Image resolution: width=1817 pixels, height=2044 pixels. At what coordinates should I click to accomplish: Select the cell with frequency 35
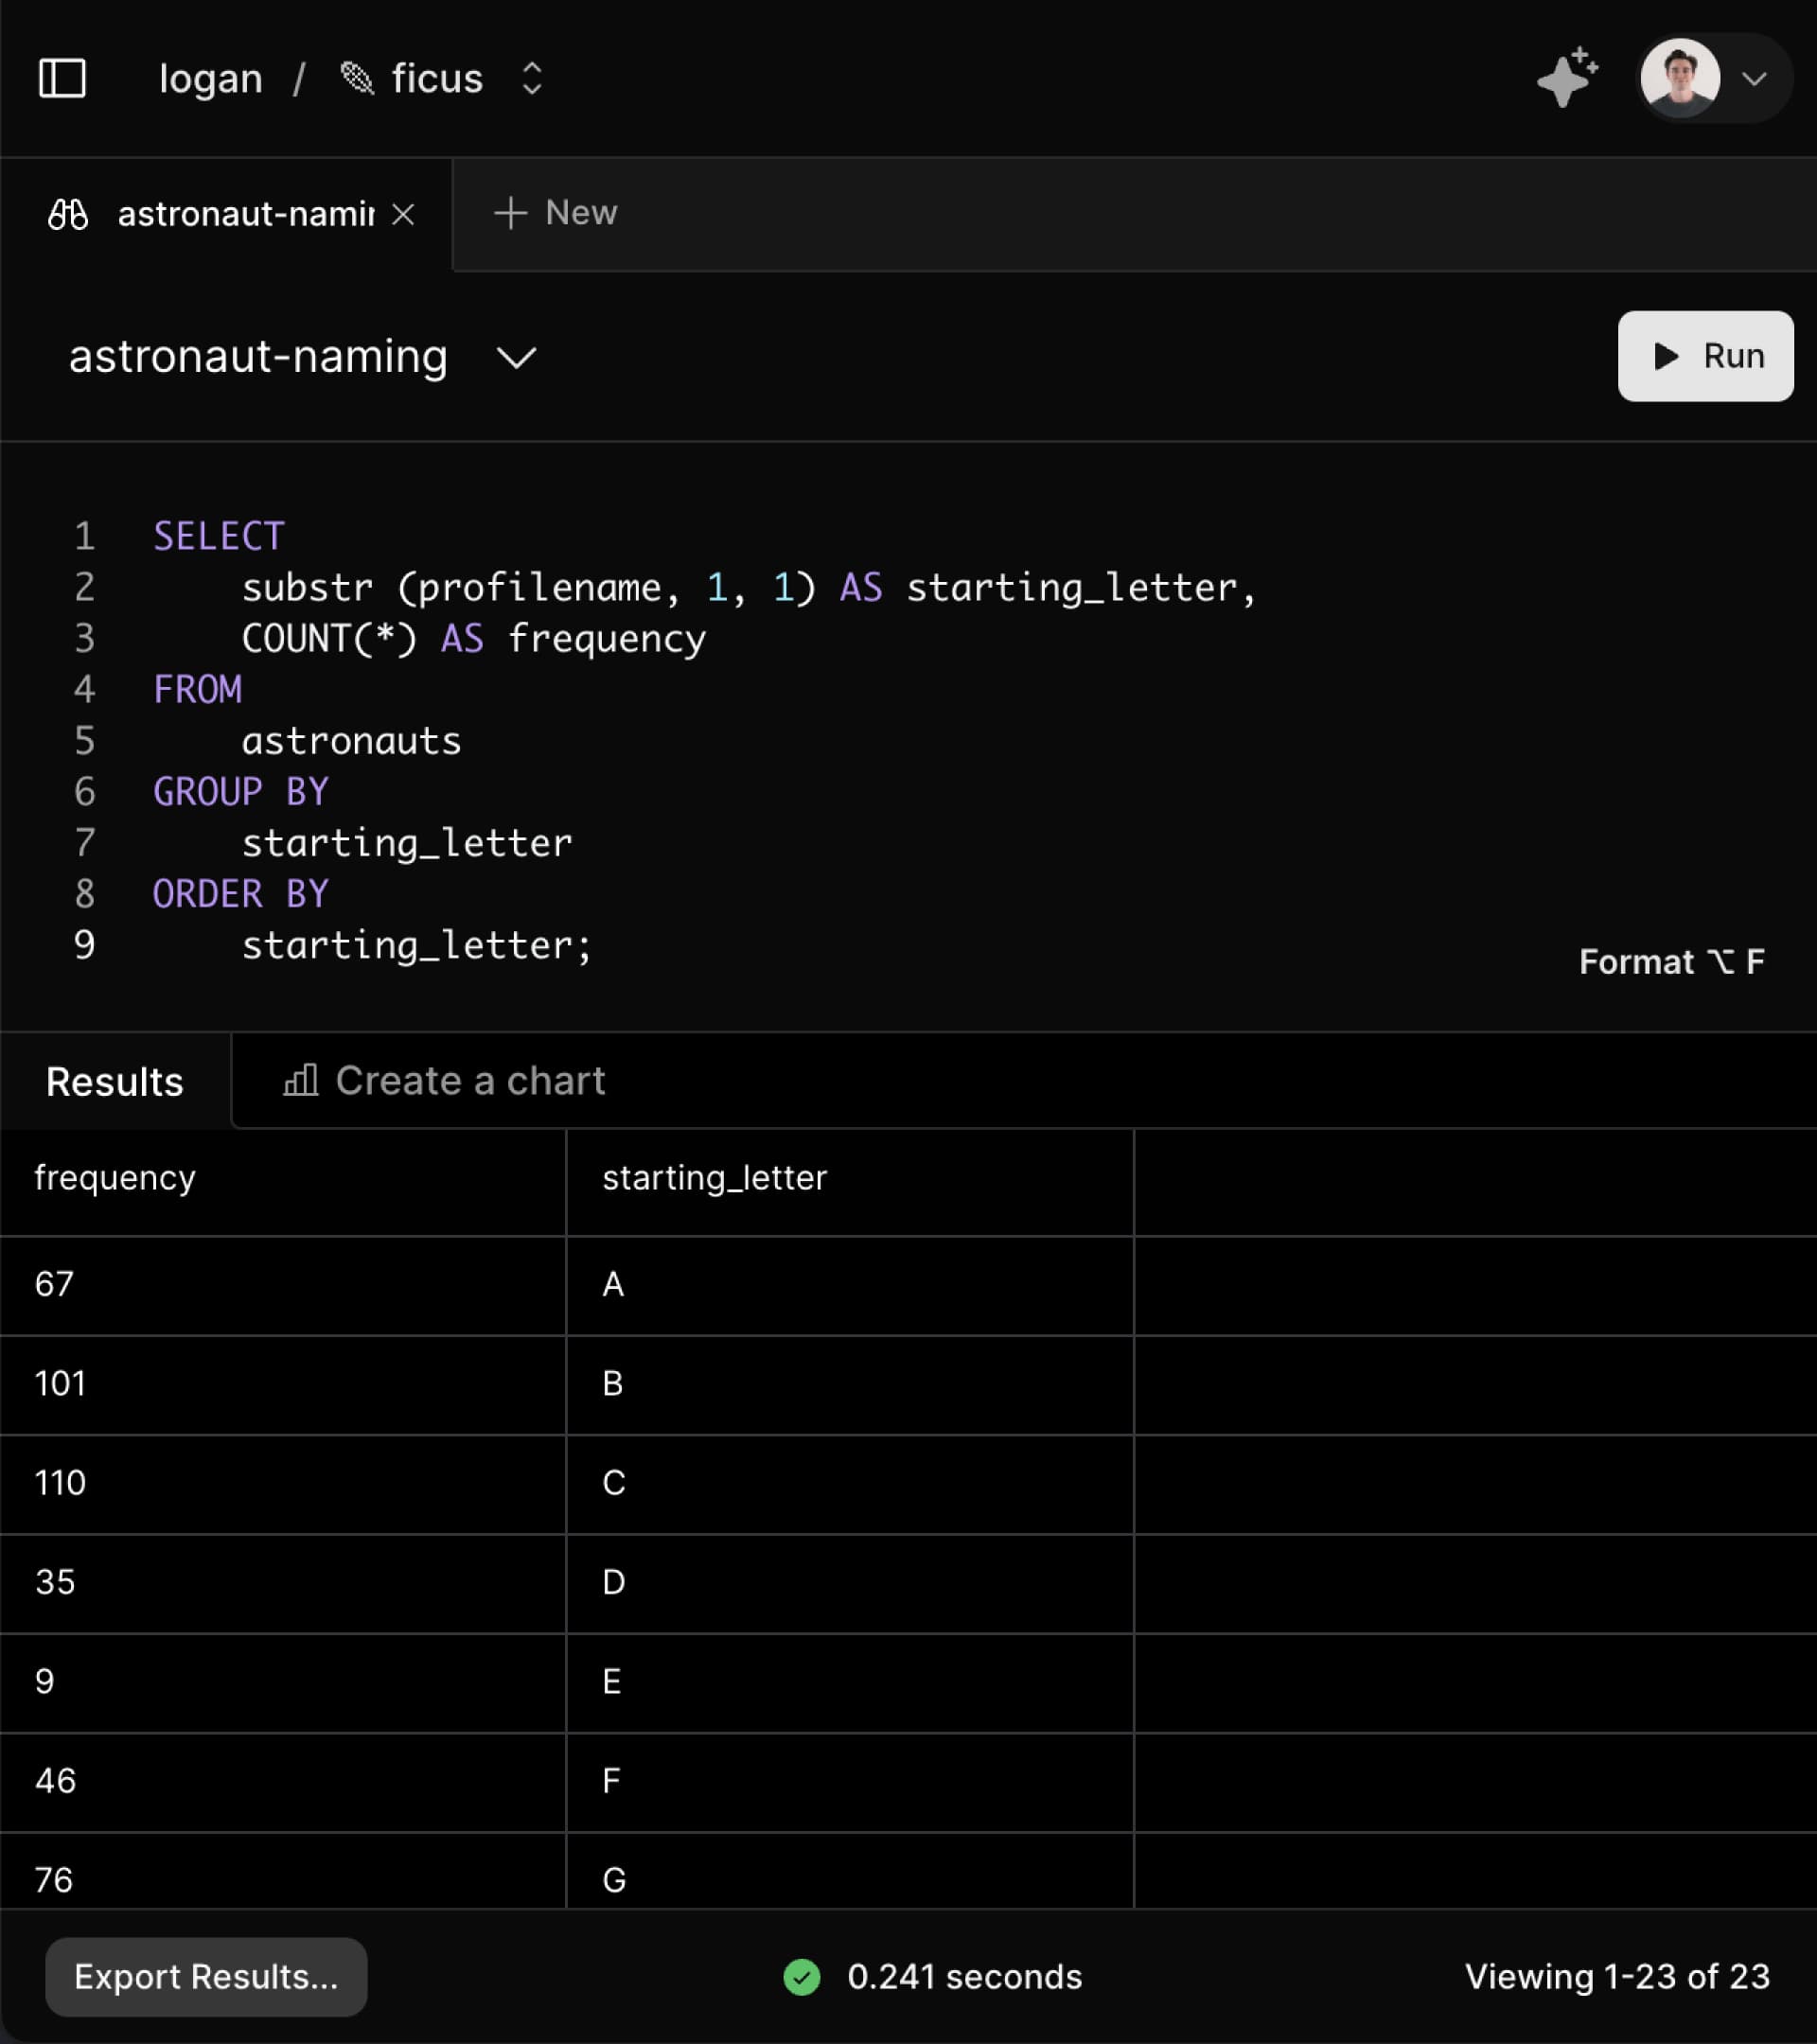click(283, 1583)
